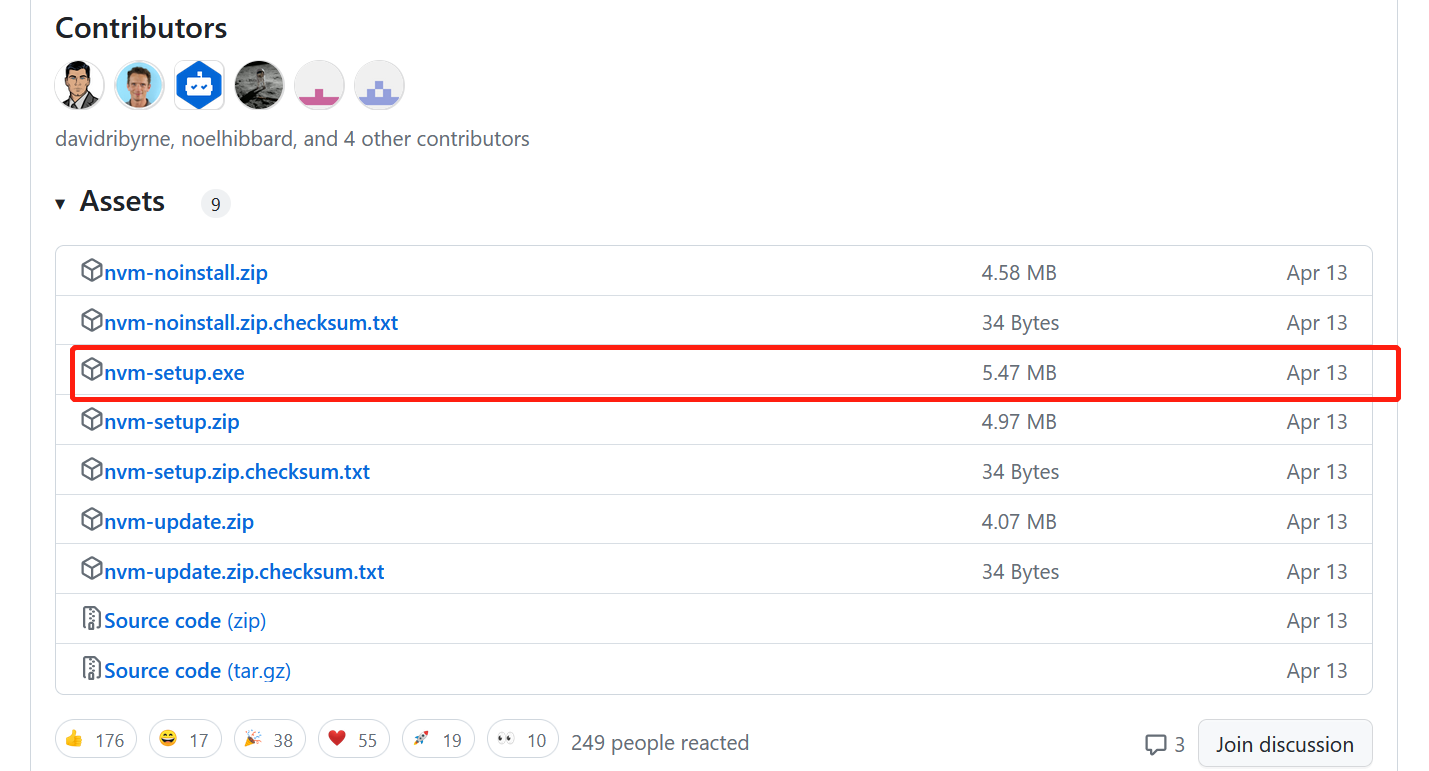Open the pink identicon contributor avatar

pyautogui.click(x=320, y=86)
